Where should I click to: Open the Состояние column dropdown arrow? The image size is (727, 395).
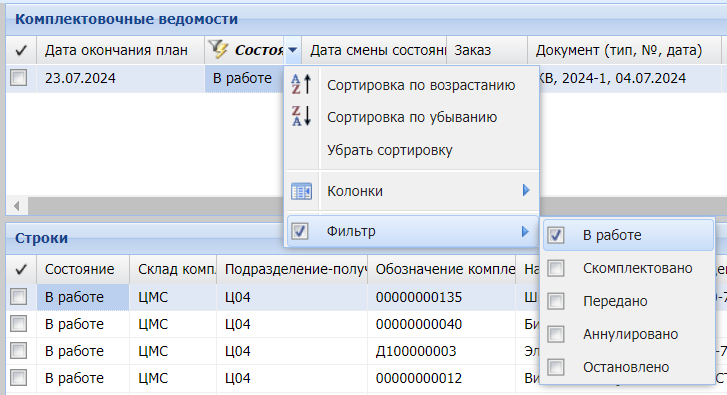[x=293, y=50]
